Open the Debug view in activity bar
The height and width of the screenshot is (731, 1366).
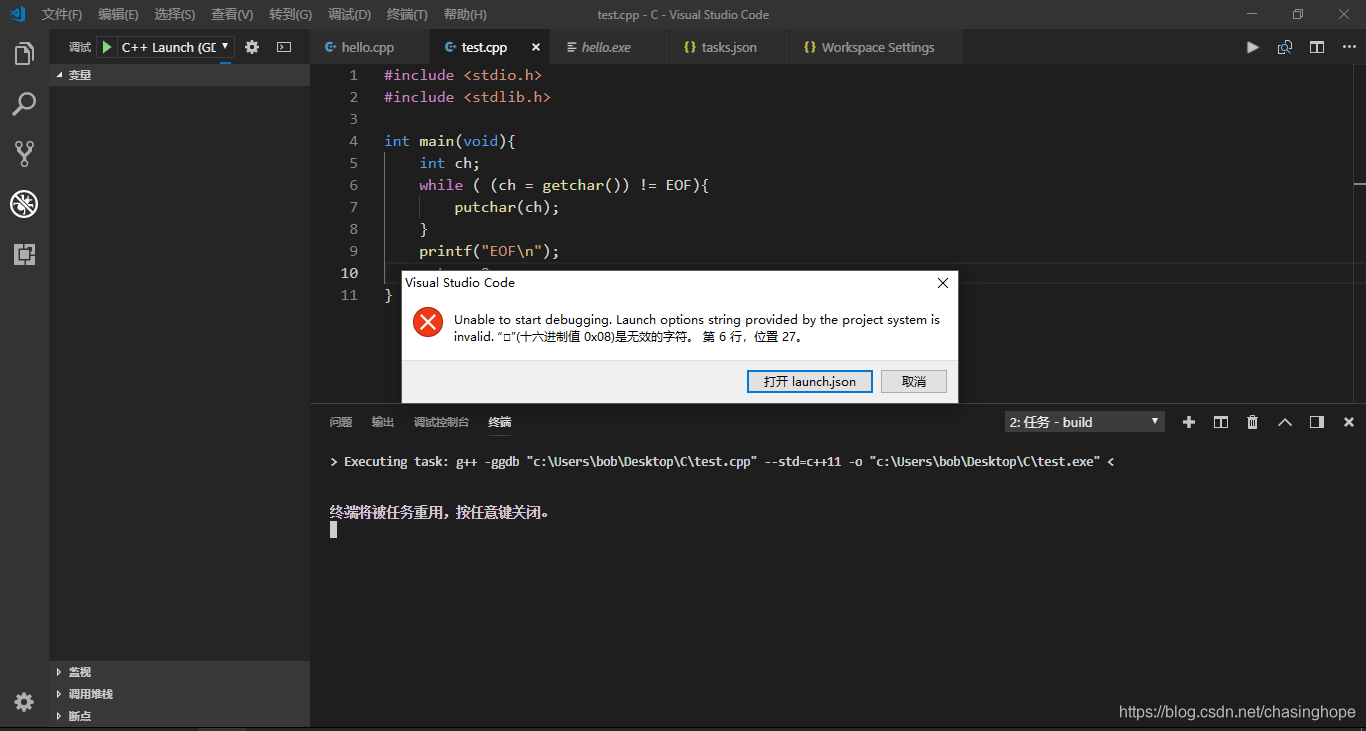pyautogui.click(x=24, y=204)
